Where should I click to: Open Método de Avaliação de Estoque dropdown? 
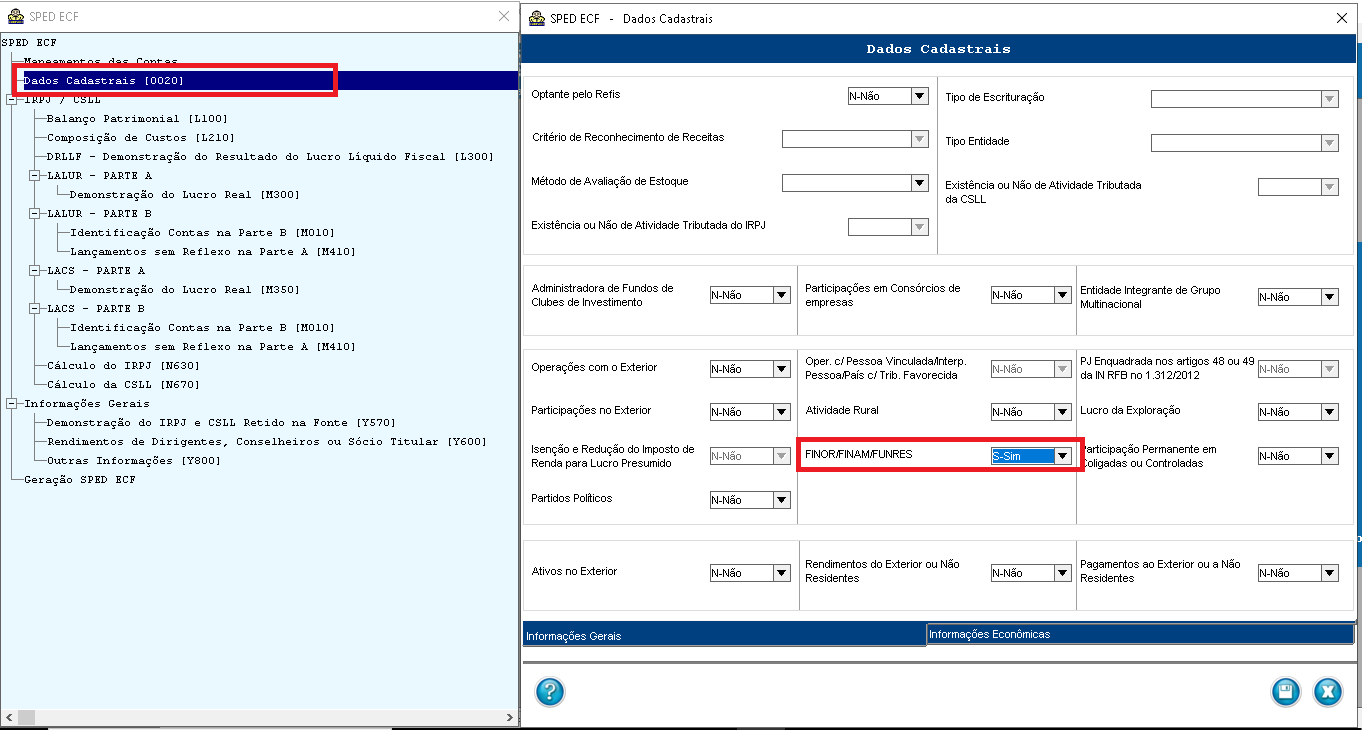(919, 183)
